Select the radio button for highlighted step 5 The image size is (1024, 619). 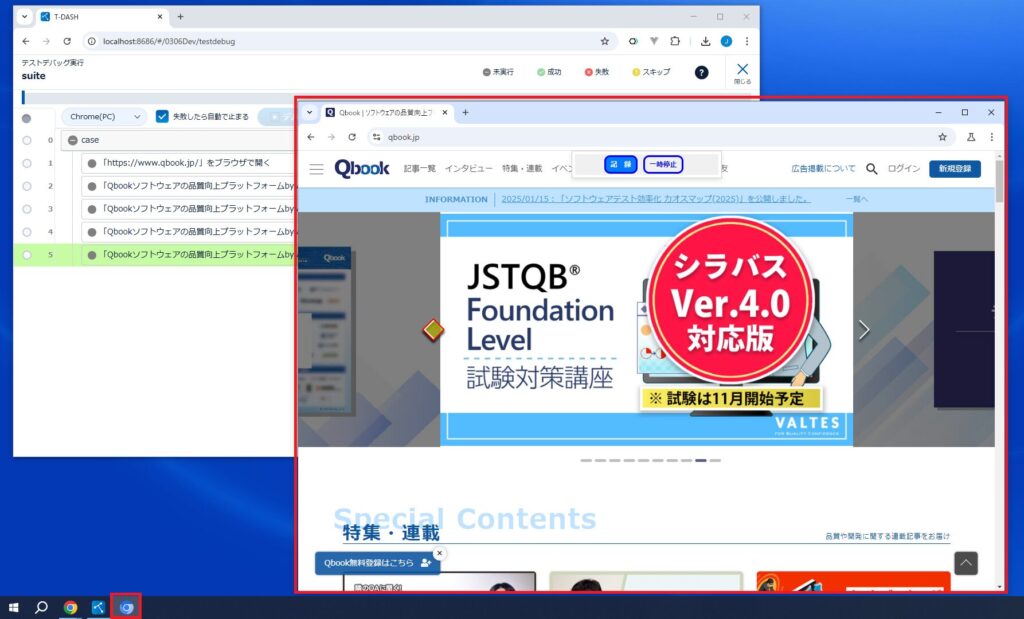(x=27, y=255)
